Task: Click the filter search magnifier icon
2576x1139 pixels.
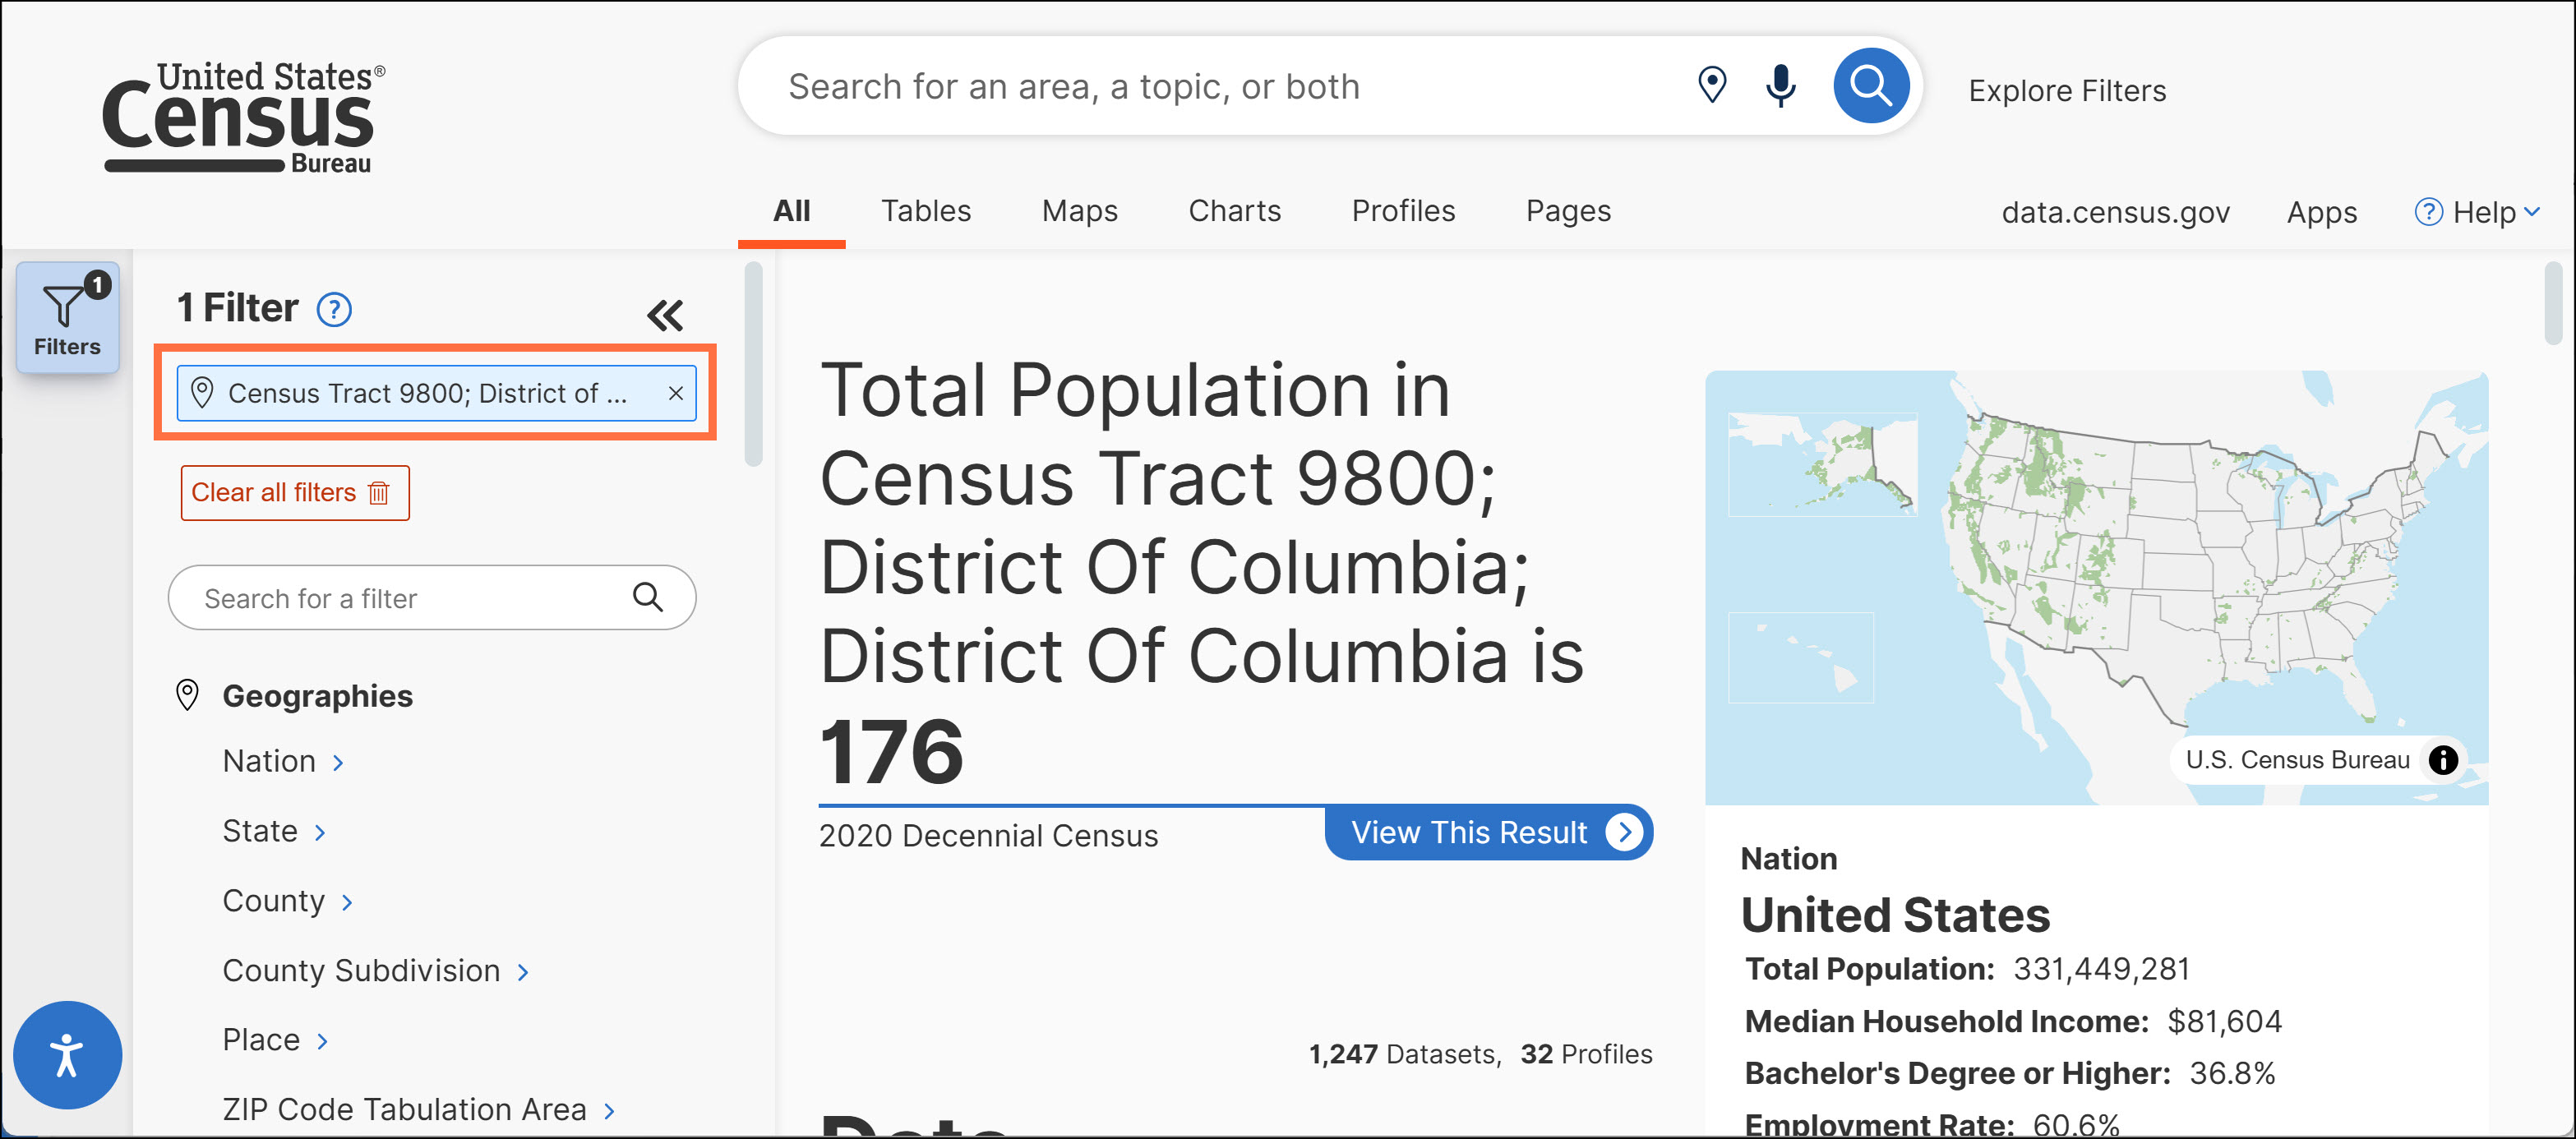Action: [x=647, y=598]
